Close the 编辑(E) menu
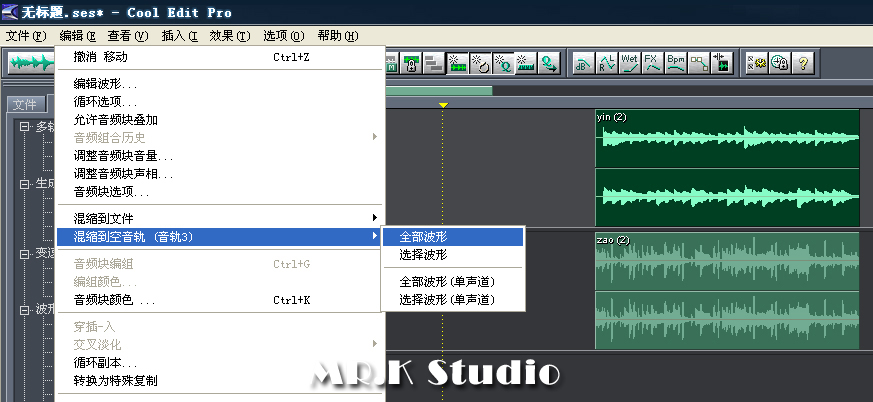The height and width of the screenshot is (402, 873). (x=78, y=36)
